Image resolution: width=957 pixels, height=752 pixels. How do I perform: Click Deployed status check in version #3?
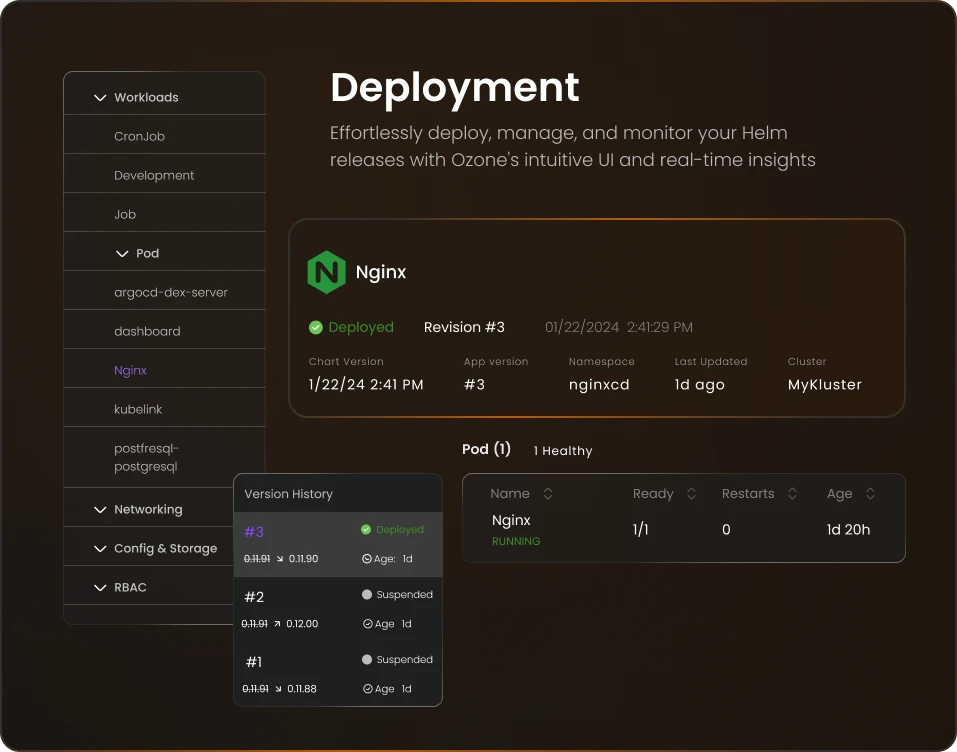tap(366, 530)
